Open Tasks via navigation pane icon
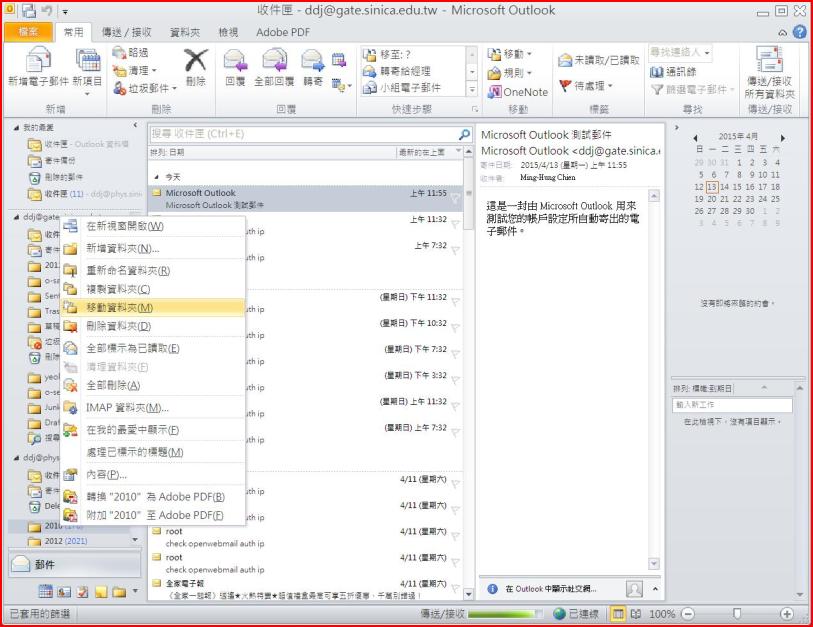813x627 pixels. pos(82,591)
